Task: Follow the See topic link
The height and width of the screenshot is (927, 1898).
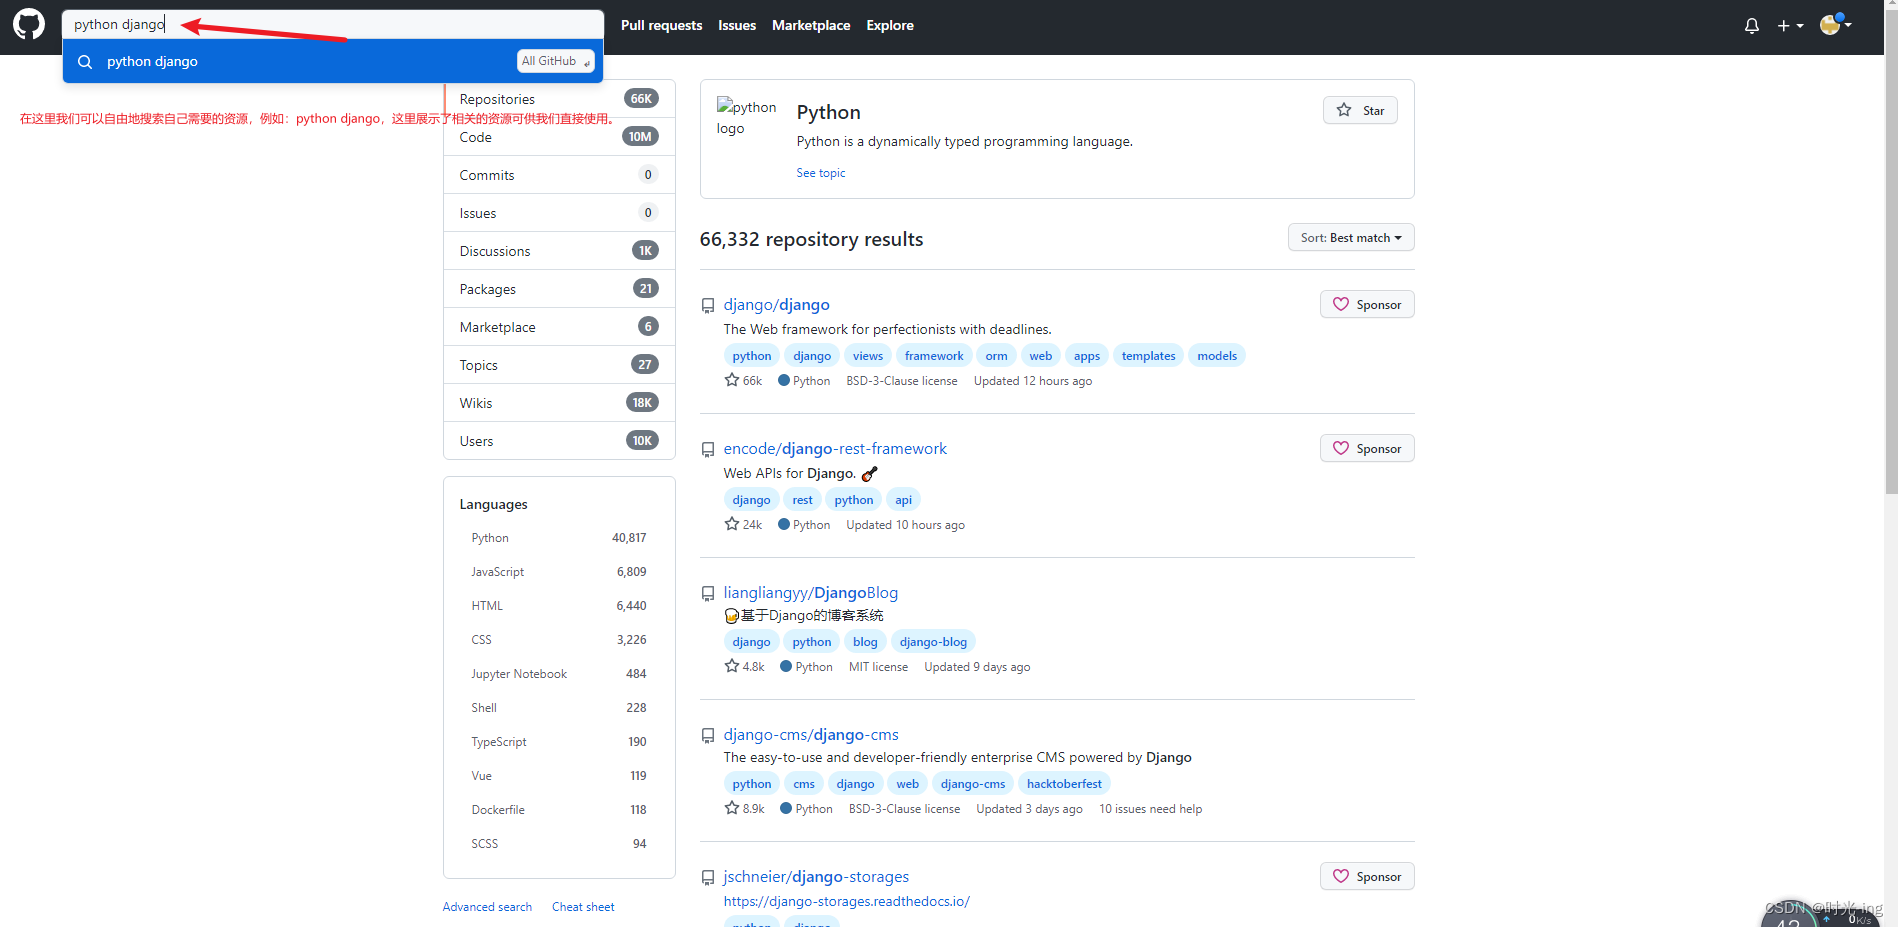Action: click(821, 173)
